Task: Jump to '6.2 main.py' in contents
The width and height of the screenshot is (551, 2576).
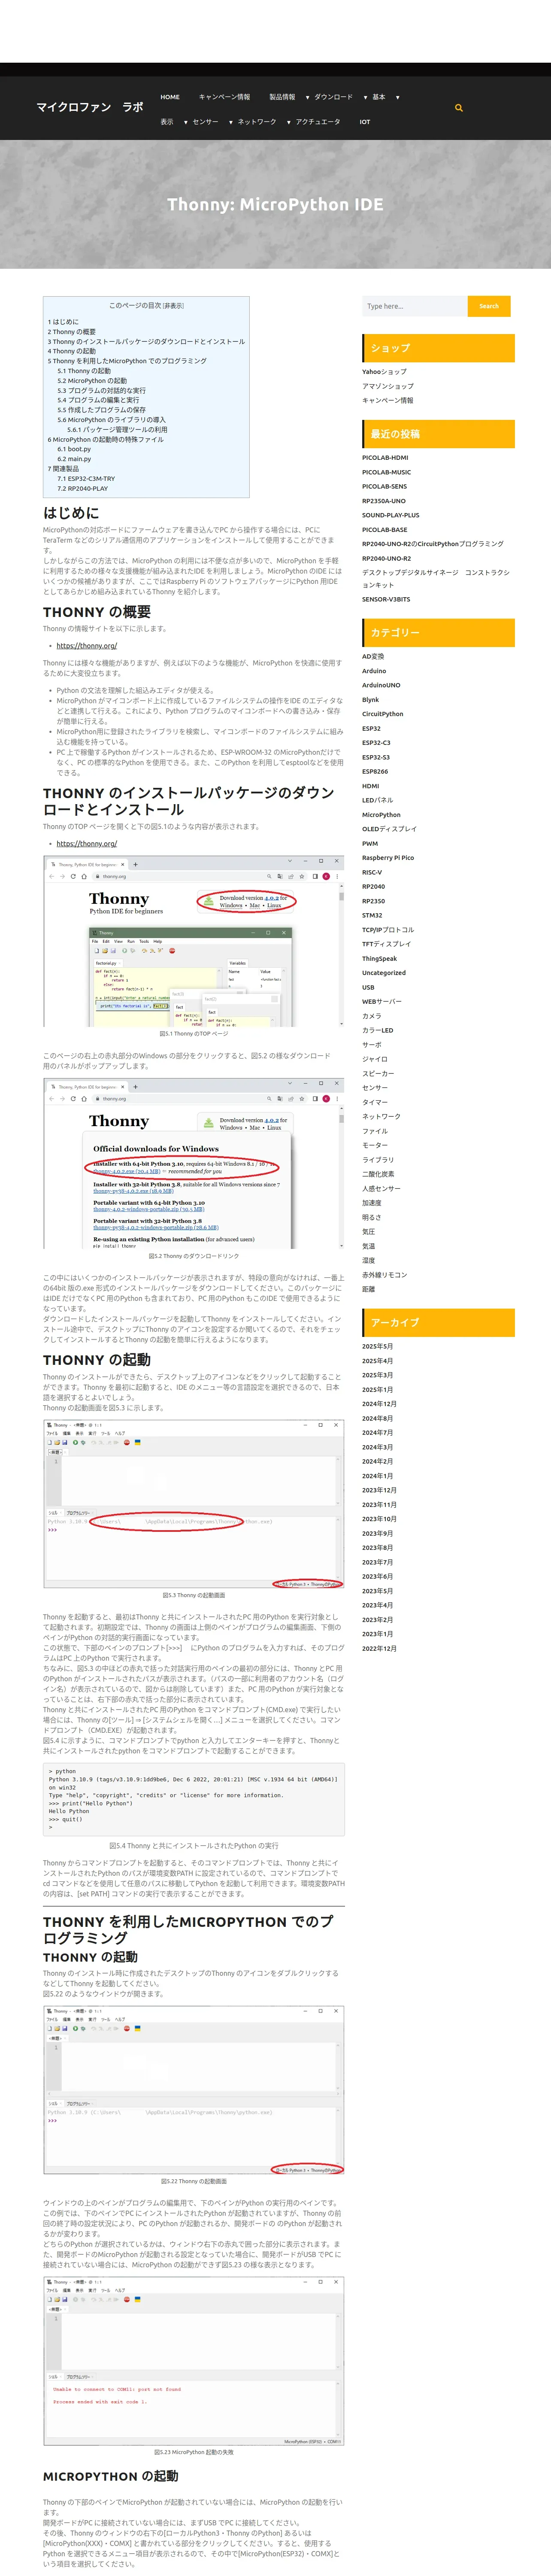Action: click(x=74, y=459)
